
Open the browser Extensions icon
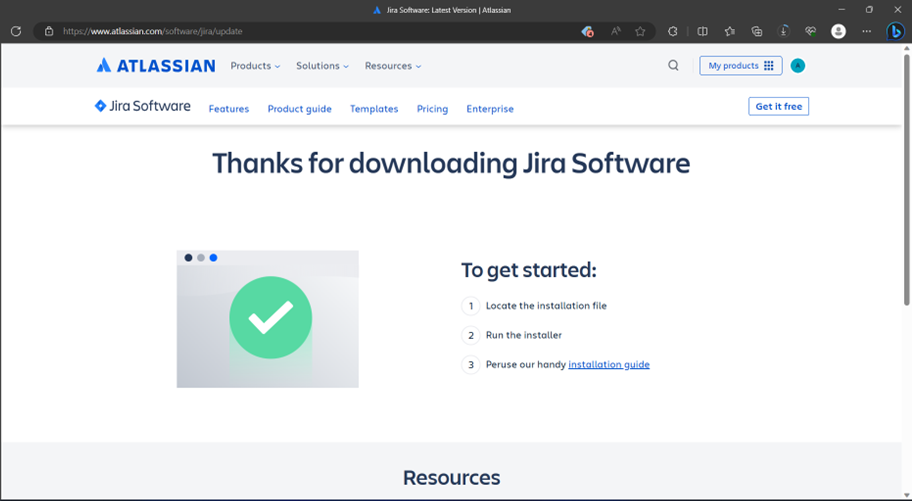click(673, 31)
